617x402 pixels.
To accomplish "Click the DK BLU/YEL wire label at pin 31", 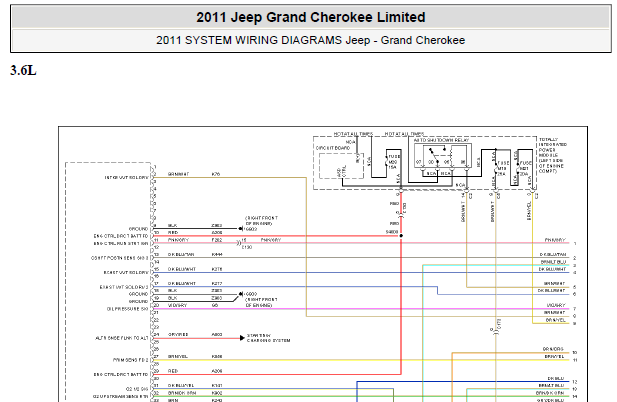I will point(181,385).
